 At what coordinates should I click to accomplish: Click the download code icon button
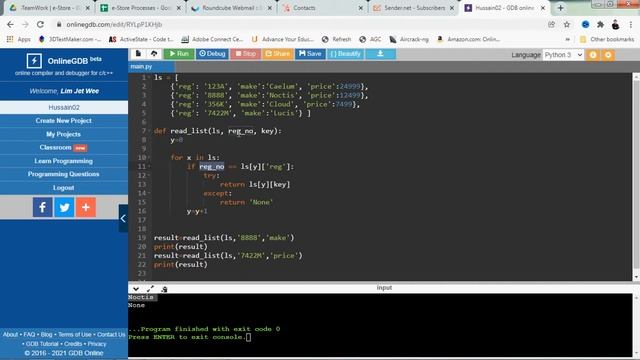[x=380, y=53]
